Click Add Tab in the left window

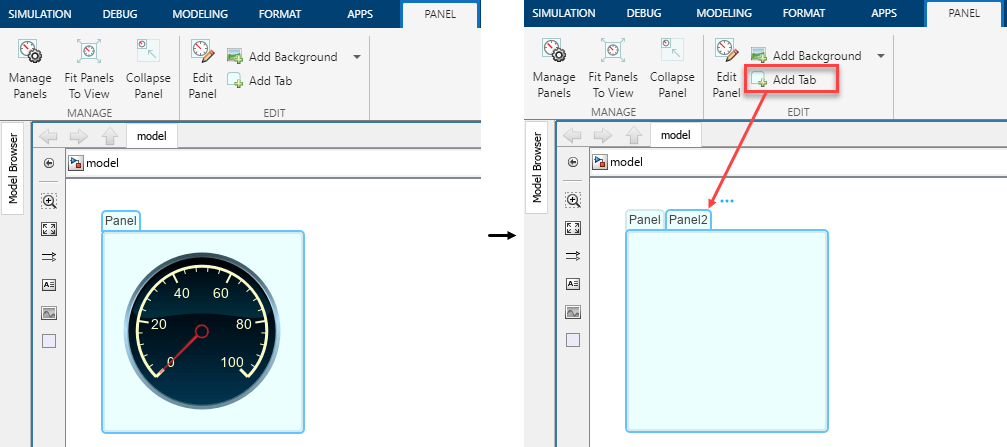[259, 81]
